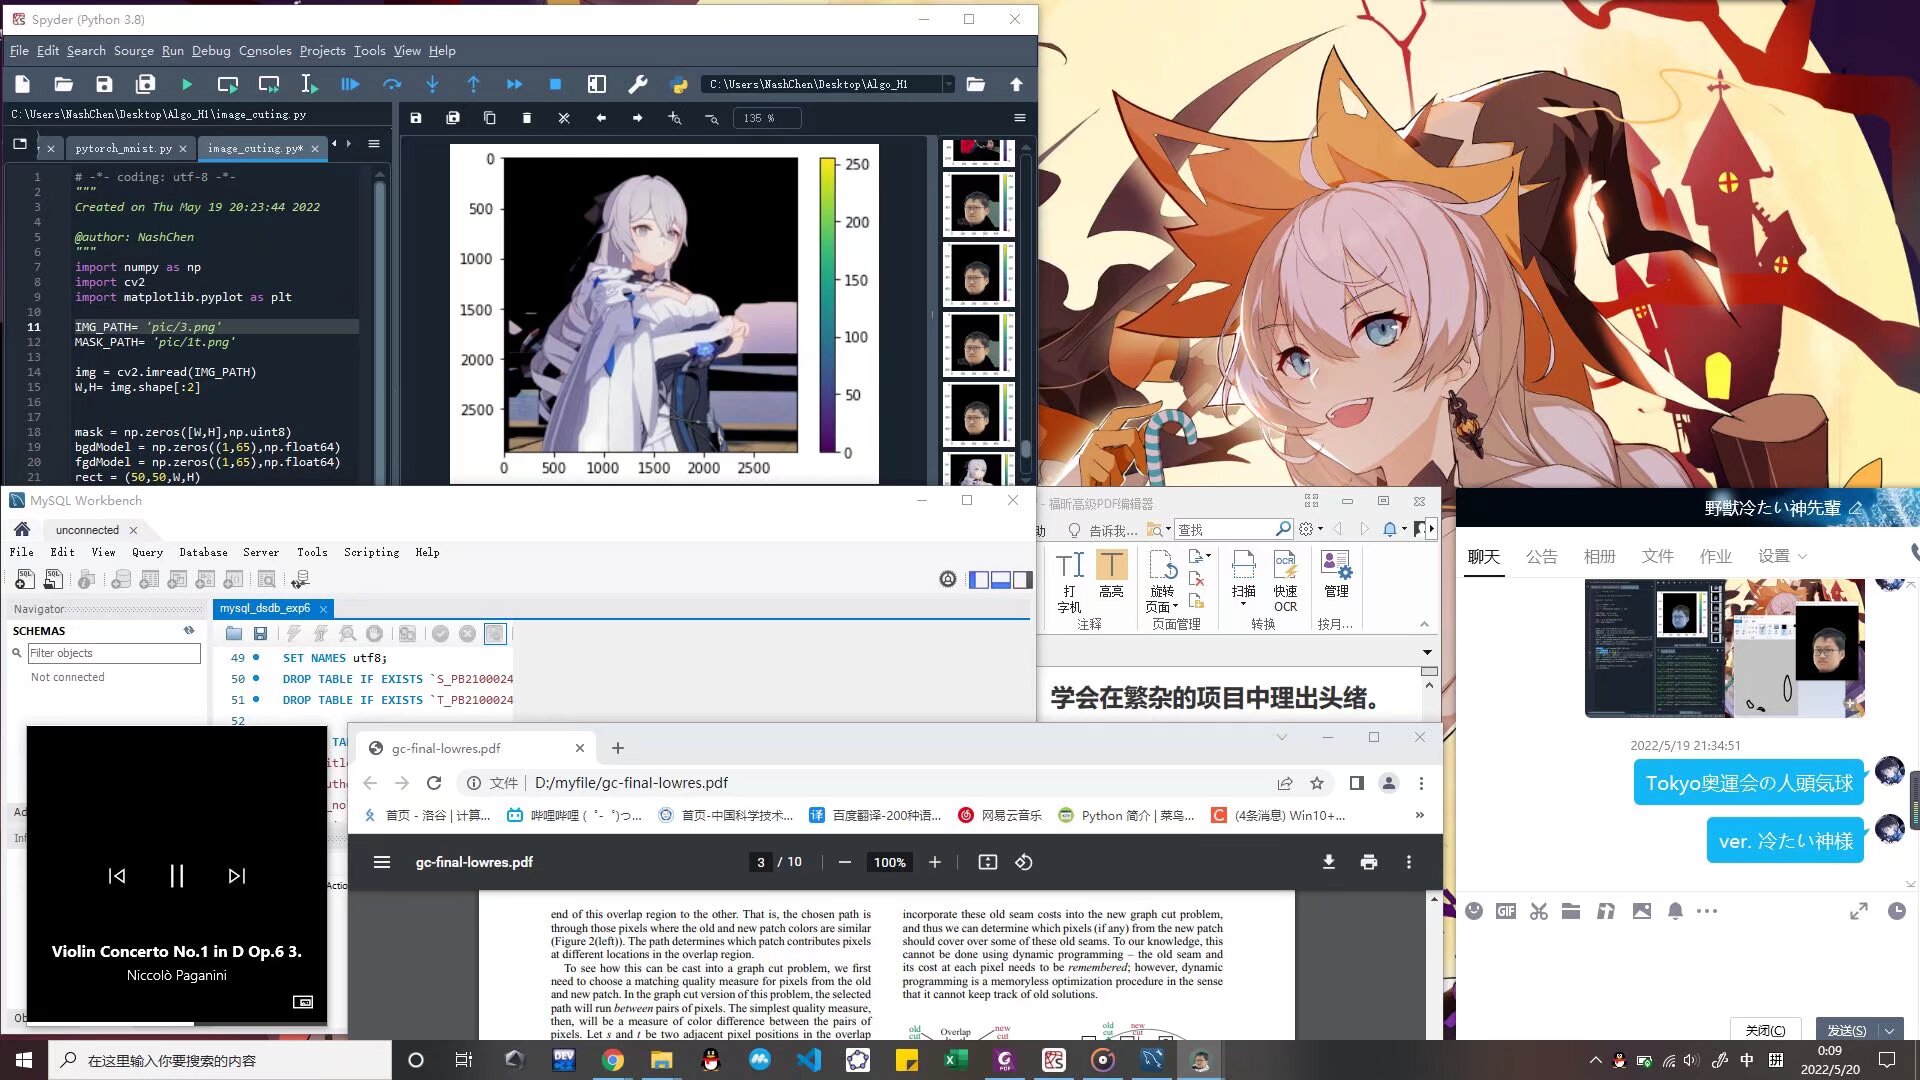The width and height of the screenshot is (1920, 1080).
Task: Select the mysql_dsdb_exp6 query tab
Action: tap(265, 608)
